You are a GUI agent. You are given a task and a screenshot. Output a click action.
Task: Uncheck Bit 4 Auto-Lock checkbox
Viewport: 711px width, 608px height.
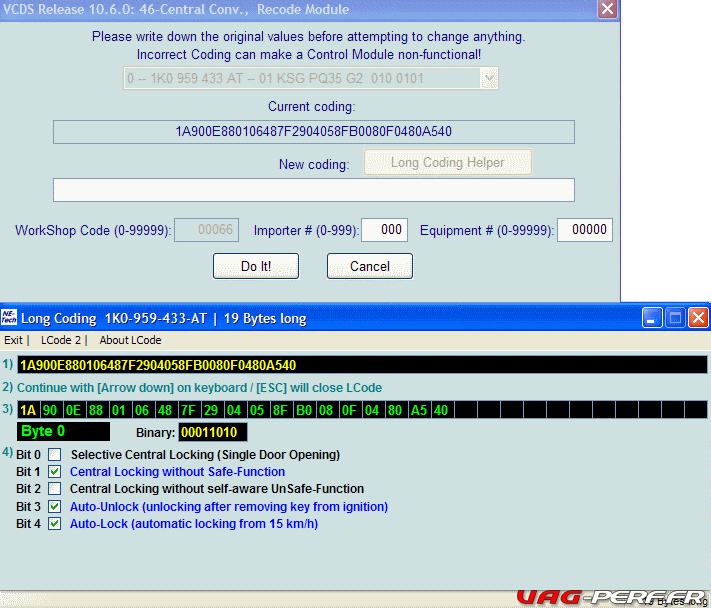(x=54, y=524)
